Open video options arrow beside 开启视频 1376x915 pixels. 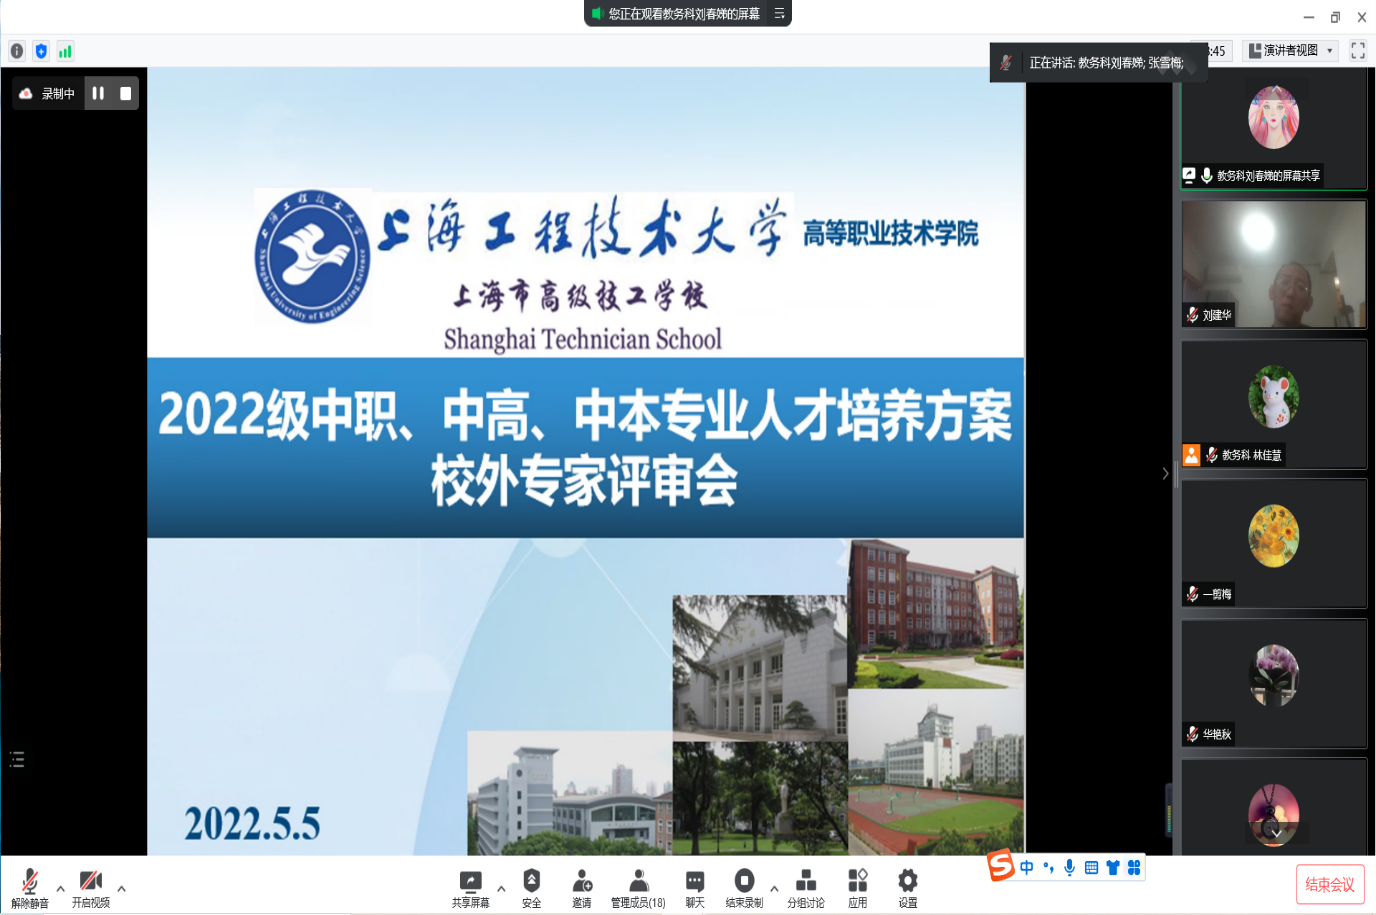click(x=122, y=888)
